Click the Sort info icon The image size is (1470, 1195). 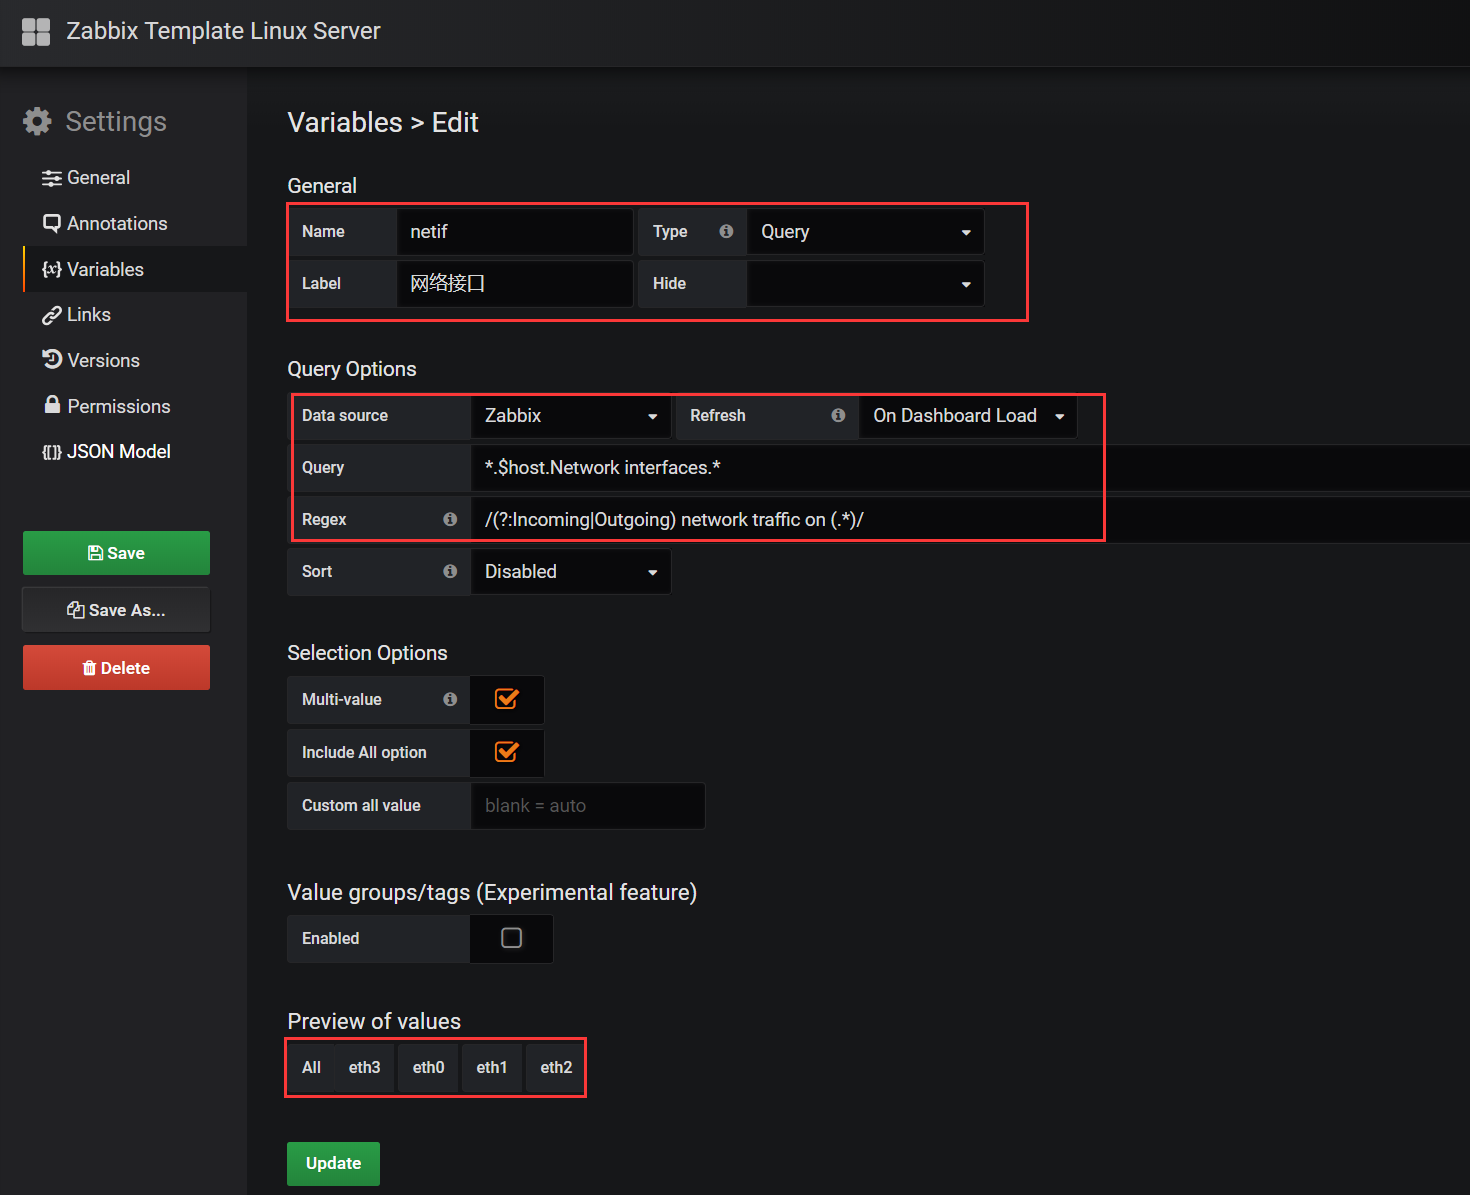pyautogui.click(x=450, y=571)
